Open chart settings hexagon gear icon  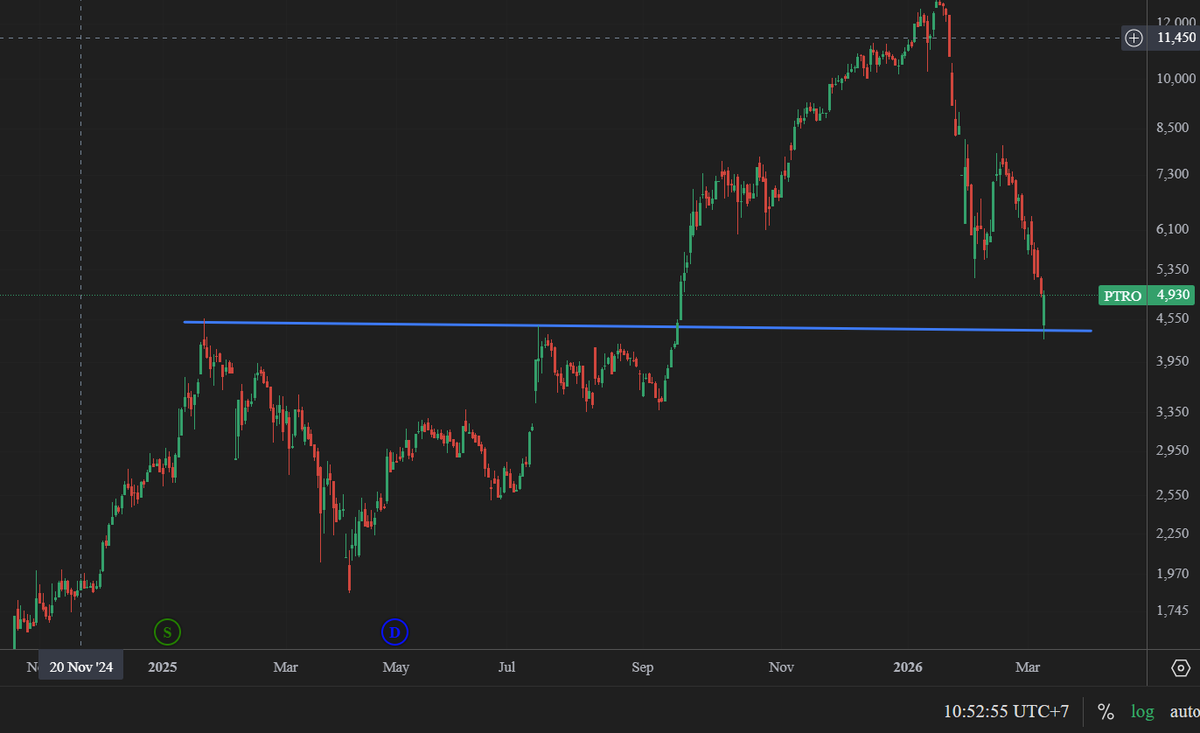coord(1180,667)
